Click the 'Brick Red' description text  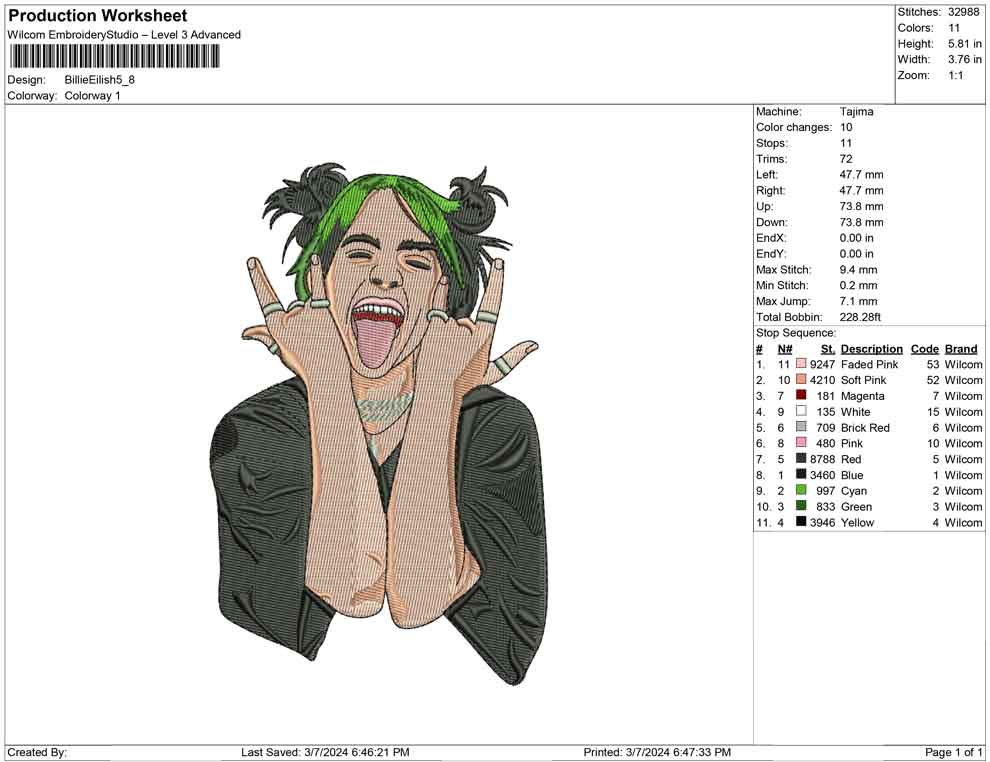[866, 427]
